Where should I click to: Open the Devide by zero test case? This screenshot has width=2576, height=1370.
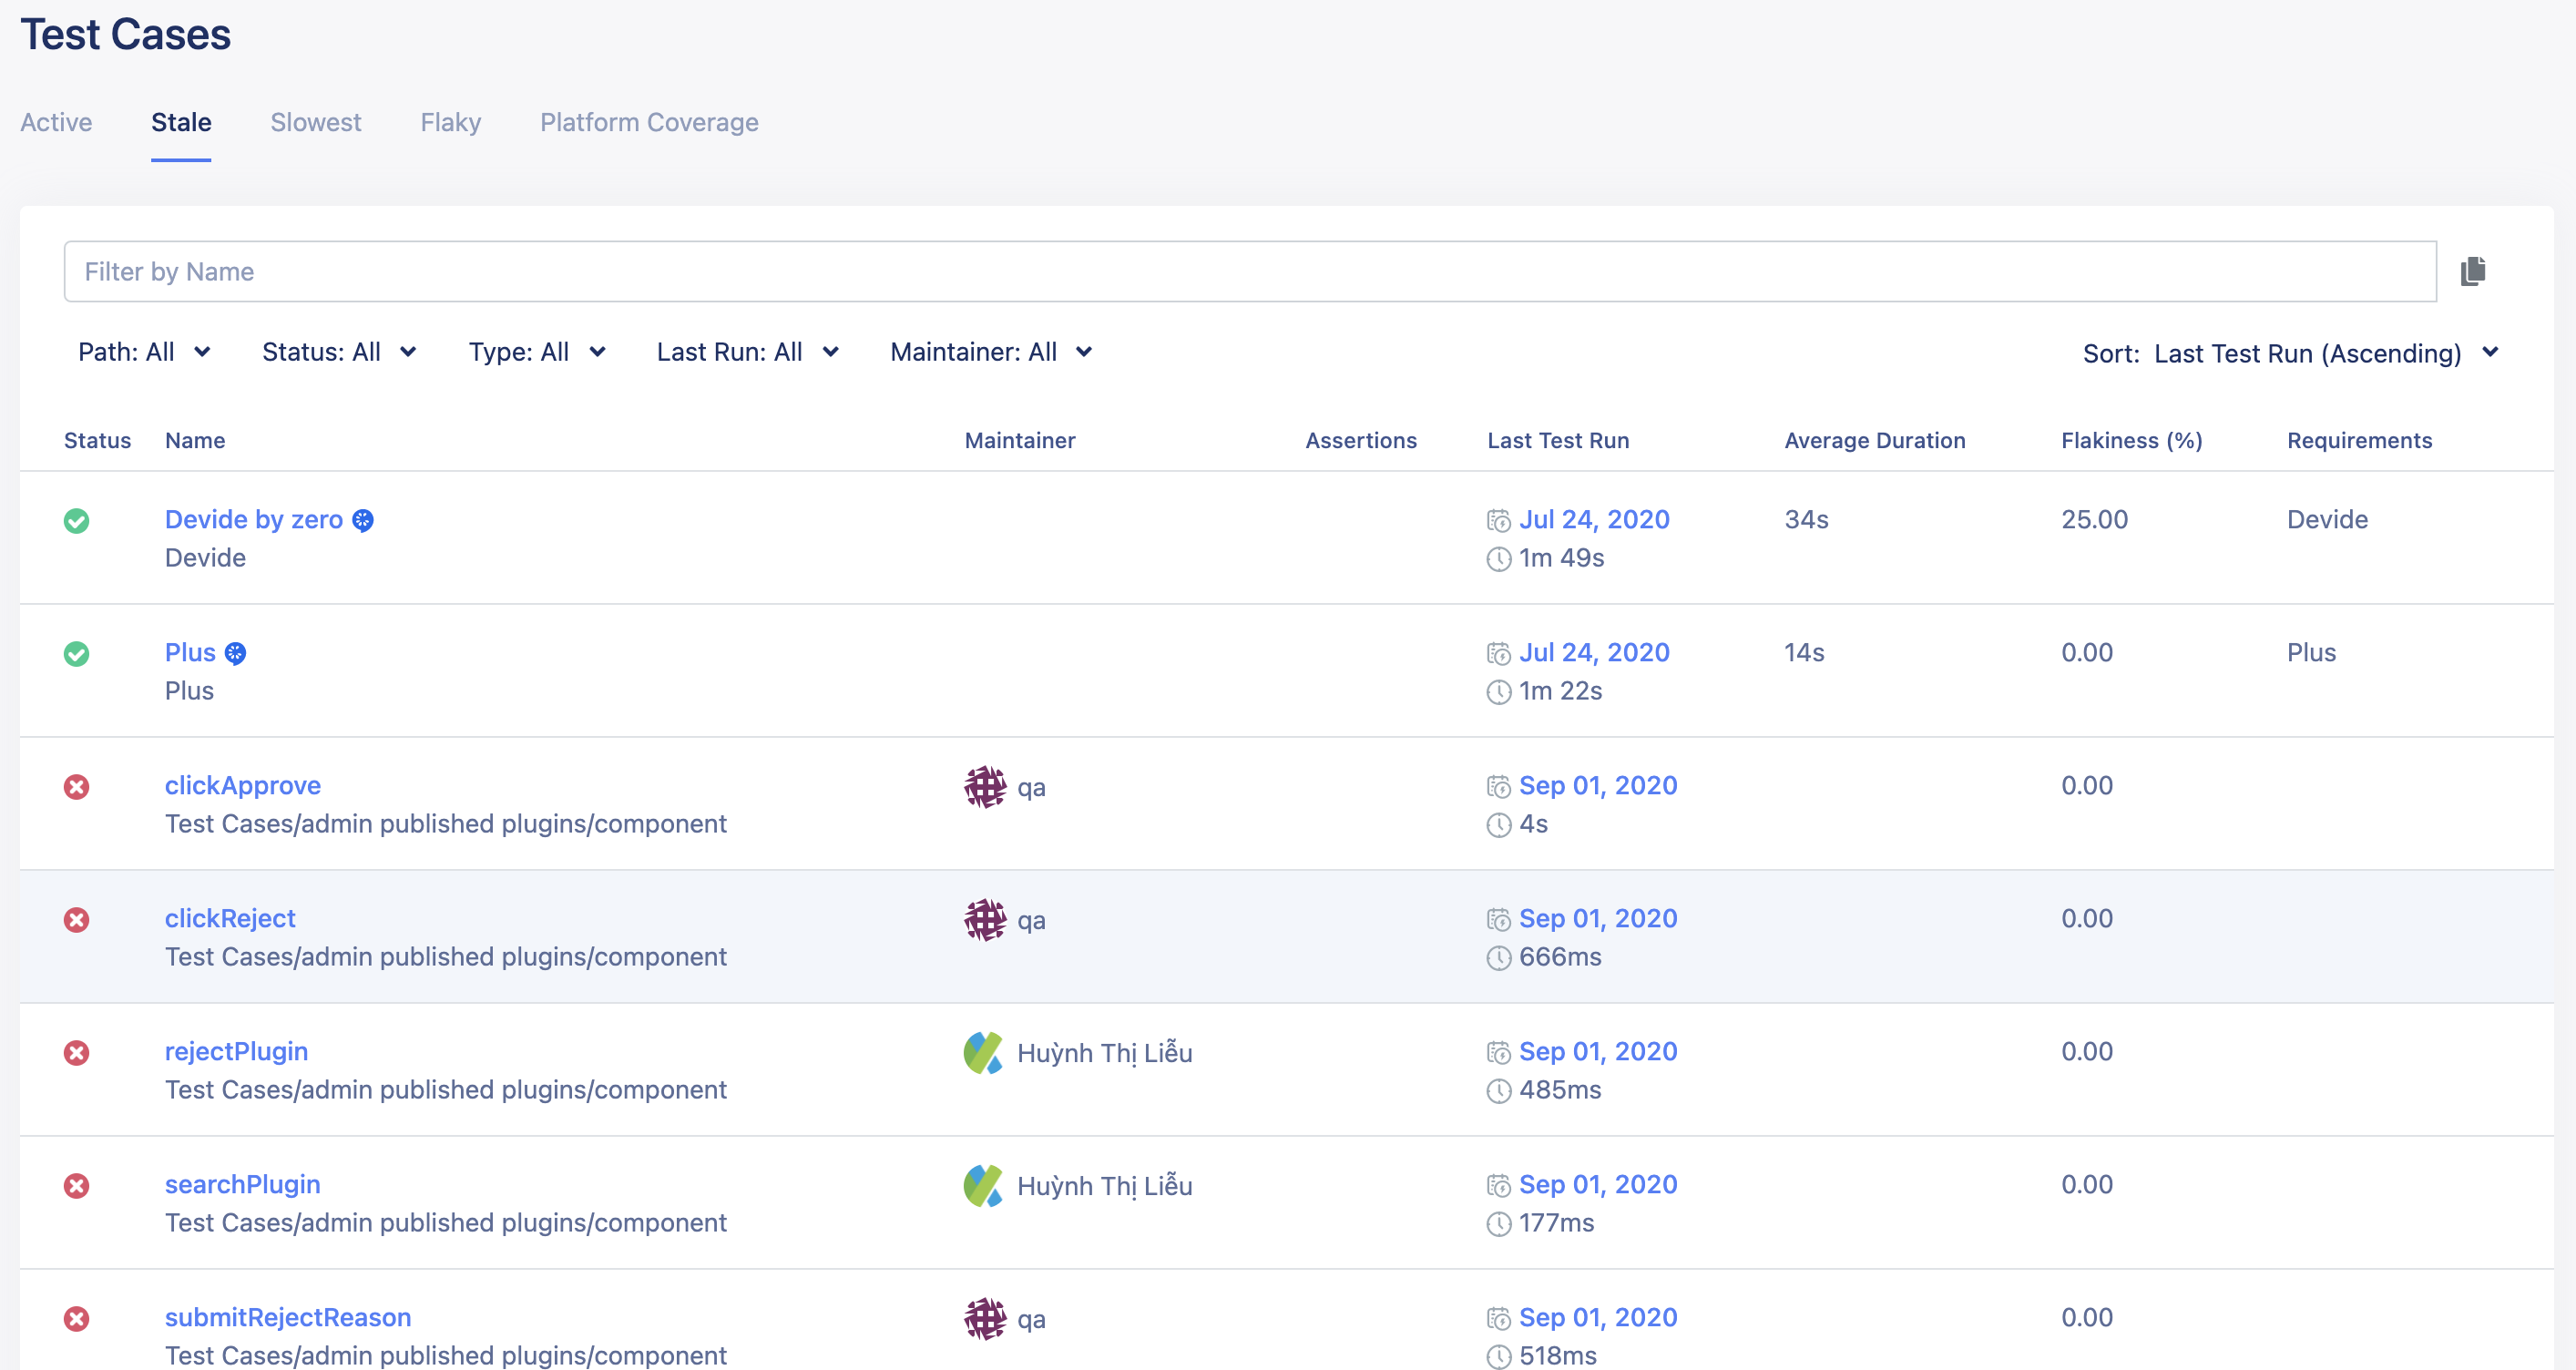(x=254, y=520)
